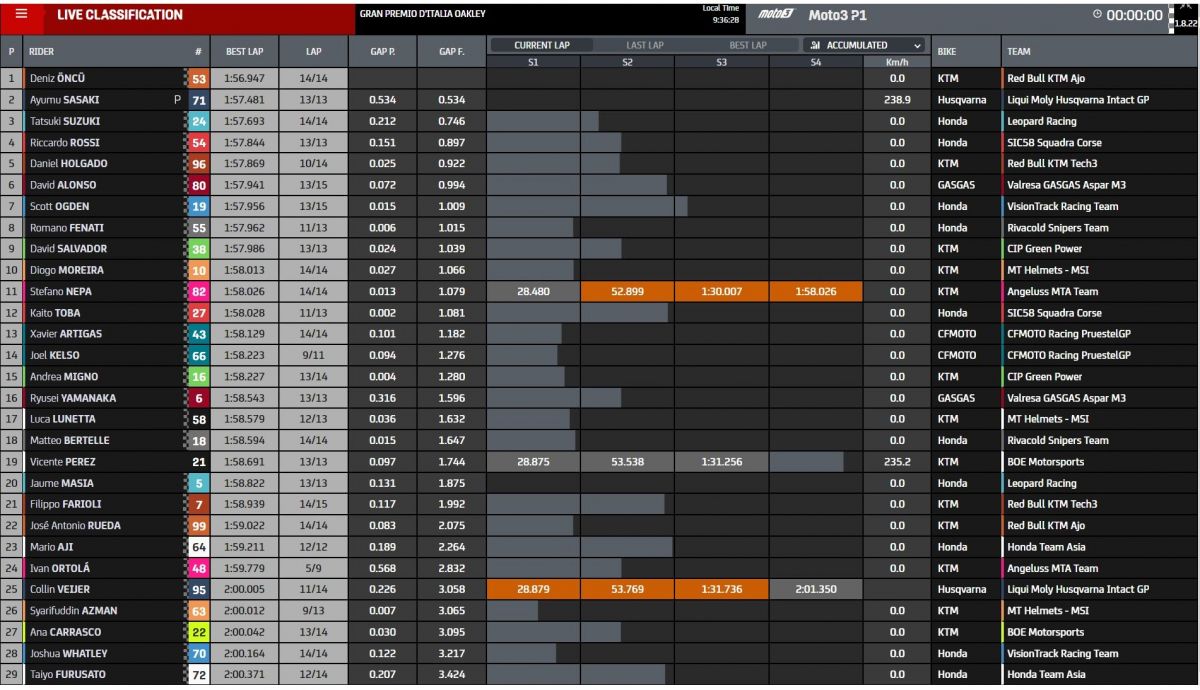Click Perez's S3 time 1:31.256

721,462
